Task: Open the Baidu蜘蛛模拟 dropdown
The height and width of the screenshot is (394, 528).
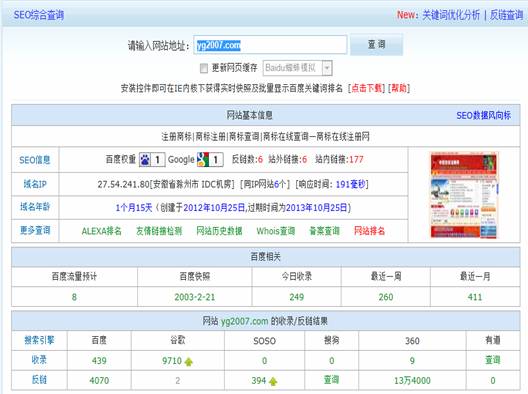Action: tap(297, 68)
